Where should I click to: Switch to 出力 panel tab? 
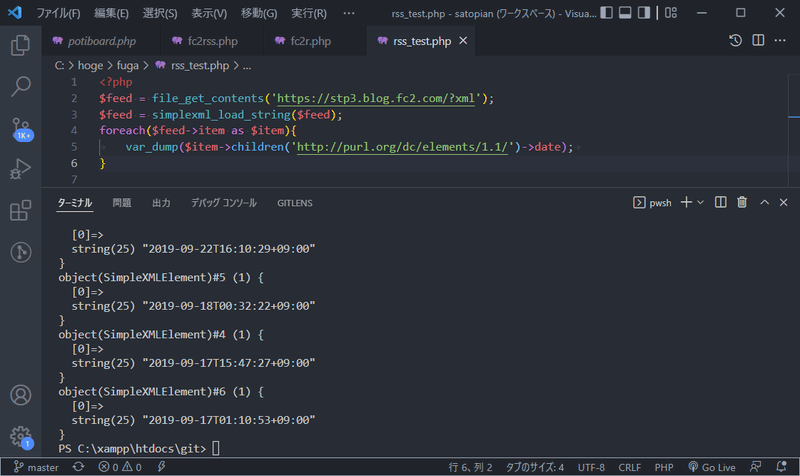pos(161,203)
